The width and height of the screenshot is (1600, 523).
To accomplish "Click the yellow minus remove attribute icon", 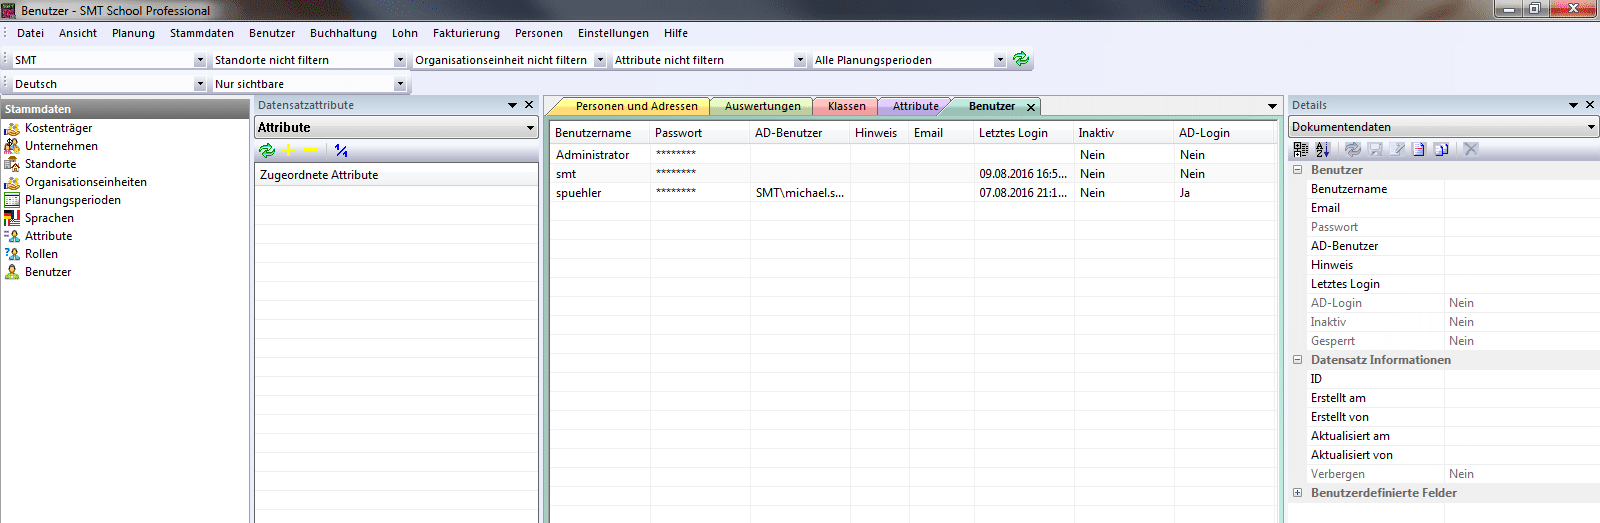I will [311, 150].
